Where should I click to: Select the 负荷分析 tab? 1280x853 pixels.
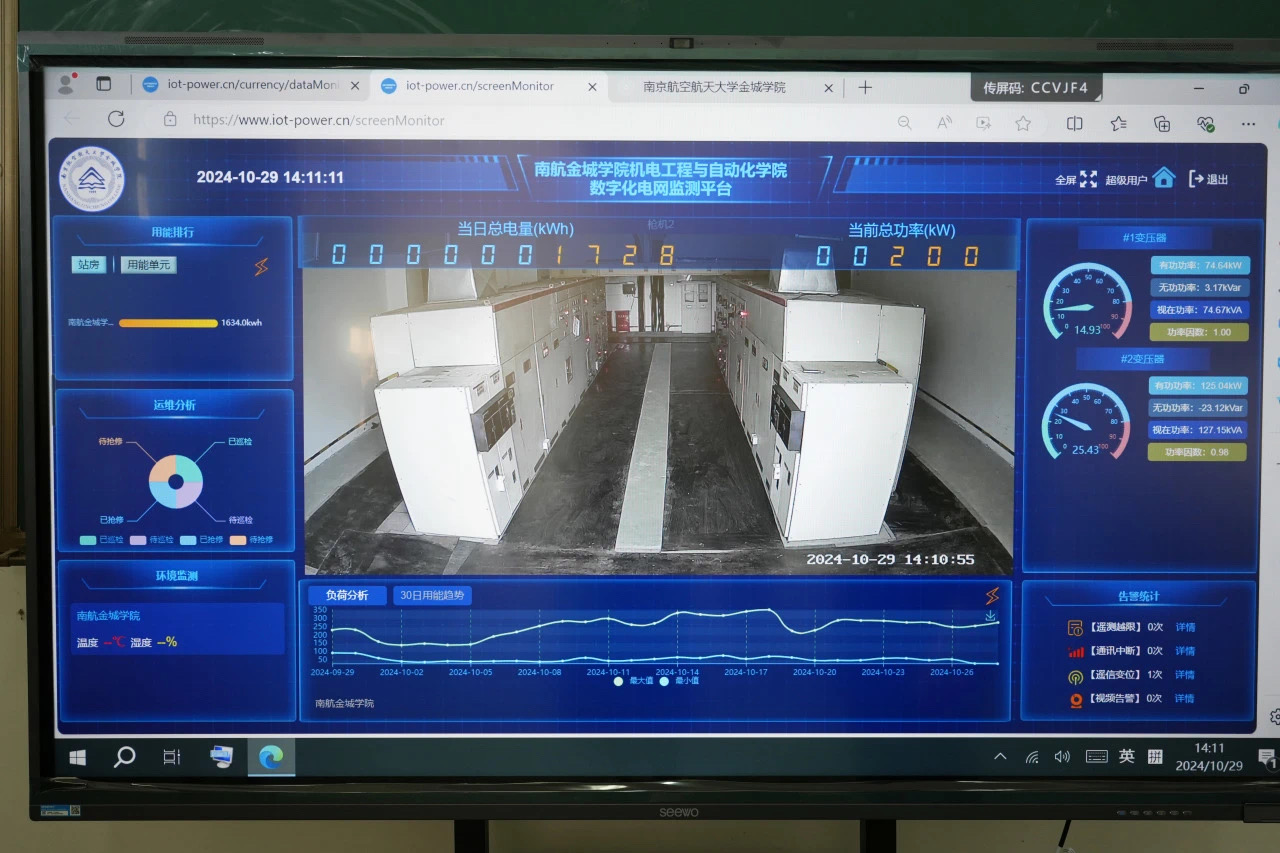pyautogui.click(x=346, y=595)
